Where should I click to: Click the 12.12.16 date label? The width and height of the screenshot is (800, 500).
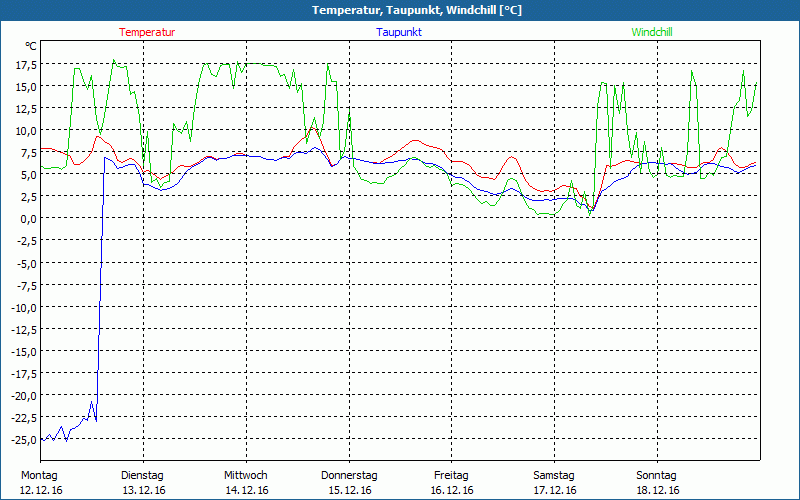click(x=41, y=490)
